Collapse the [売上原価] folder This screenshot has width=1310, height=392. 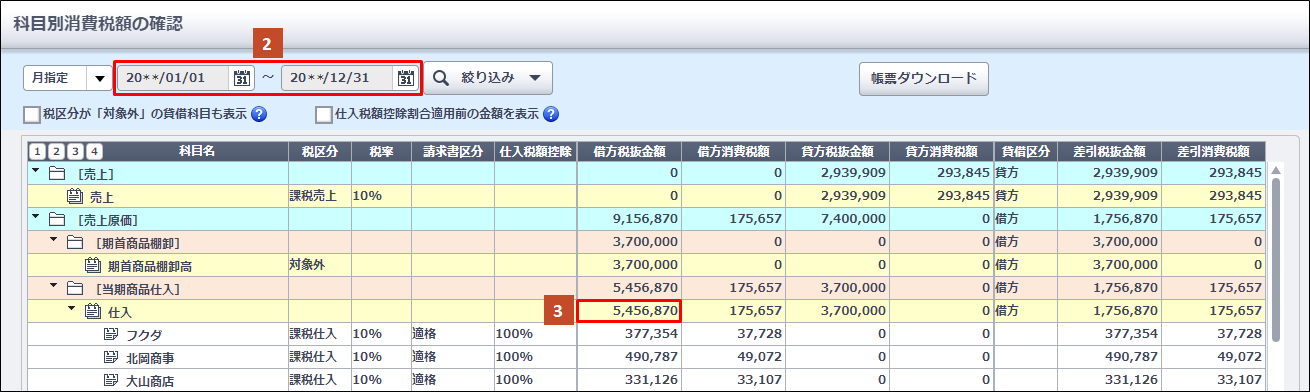(x=37, y=216)
